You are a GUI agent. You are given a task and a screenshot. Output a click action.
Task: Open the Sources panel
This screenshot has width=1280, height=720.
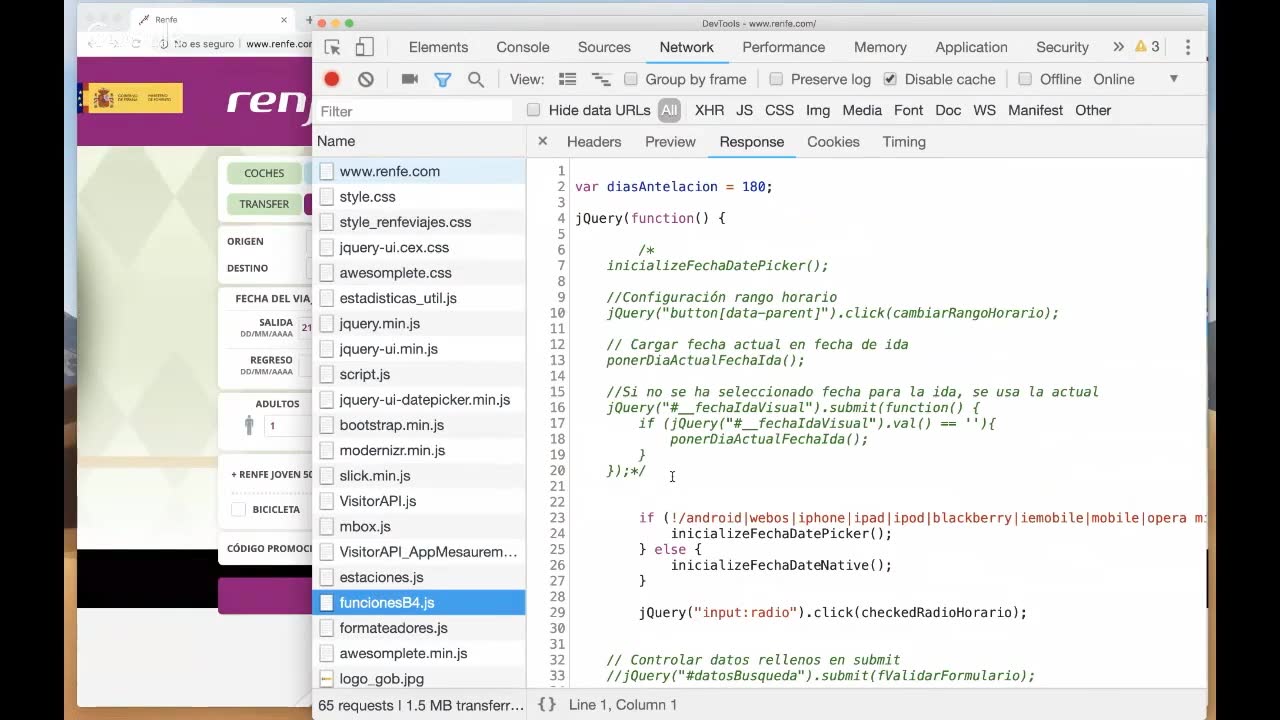pyautogui.click(x=604, y=47)
